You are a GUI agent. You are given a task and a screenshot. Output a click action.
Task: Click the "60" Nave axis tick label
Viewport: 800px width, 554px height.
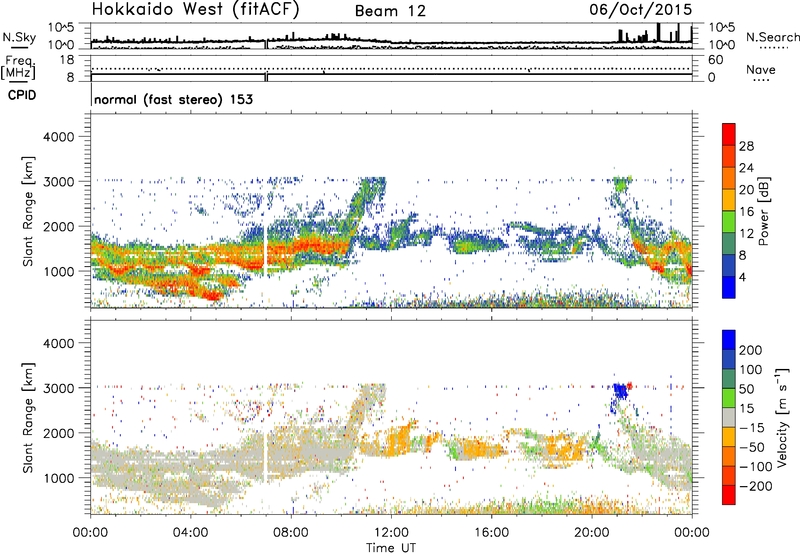[x=715, y=60]
